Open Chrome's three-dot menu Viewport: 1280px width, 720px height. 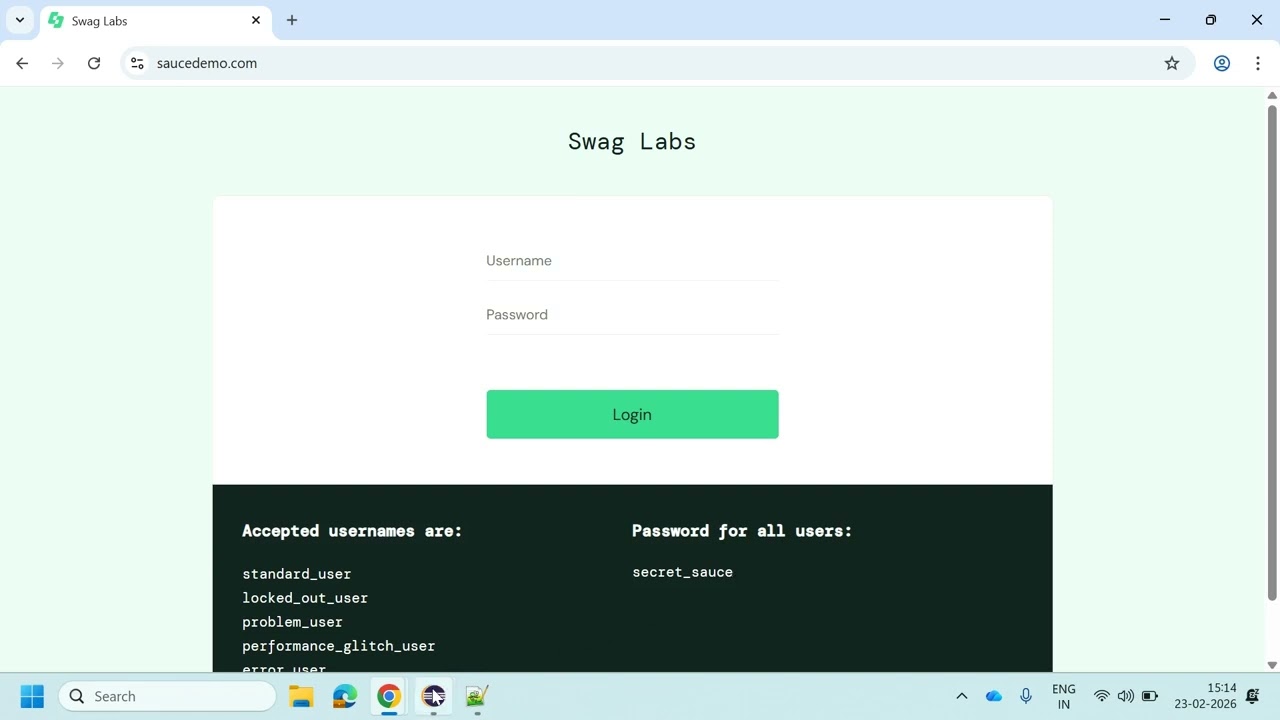click(1258, 63)
